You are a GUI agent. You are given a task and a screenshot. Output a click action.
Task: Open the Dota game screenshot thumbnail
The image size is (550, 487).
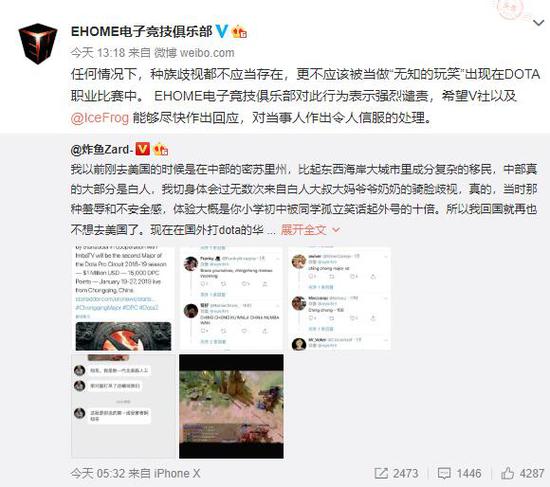click(x=231, y=406)
